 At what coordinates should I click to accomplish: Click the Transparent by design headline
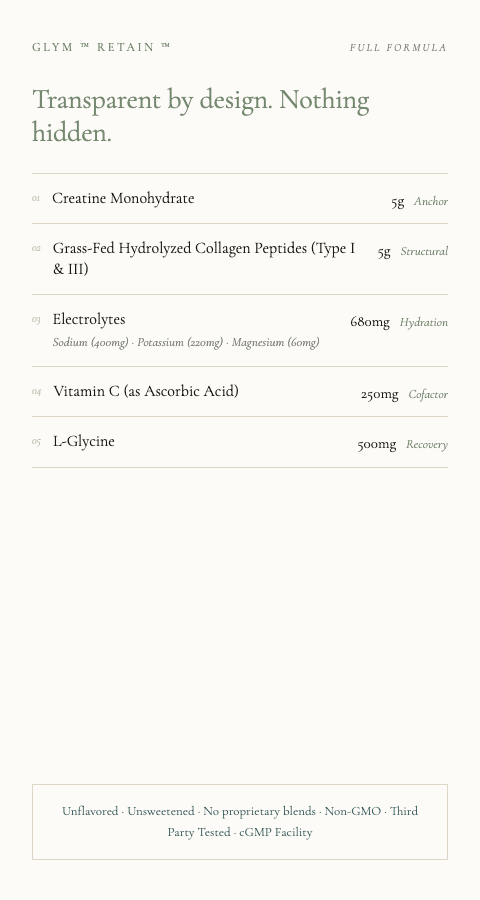tap(200, 116)
